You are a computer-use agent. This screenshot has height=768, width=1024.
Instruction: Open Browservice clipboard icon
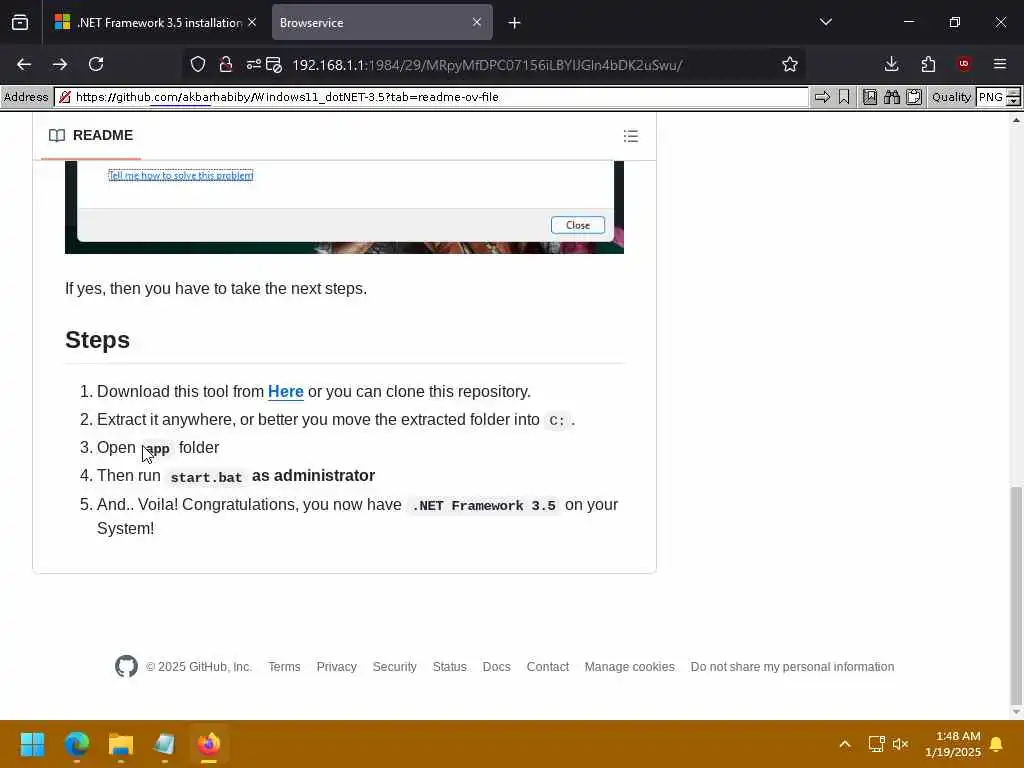(914, 97)
